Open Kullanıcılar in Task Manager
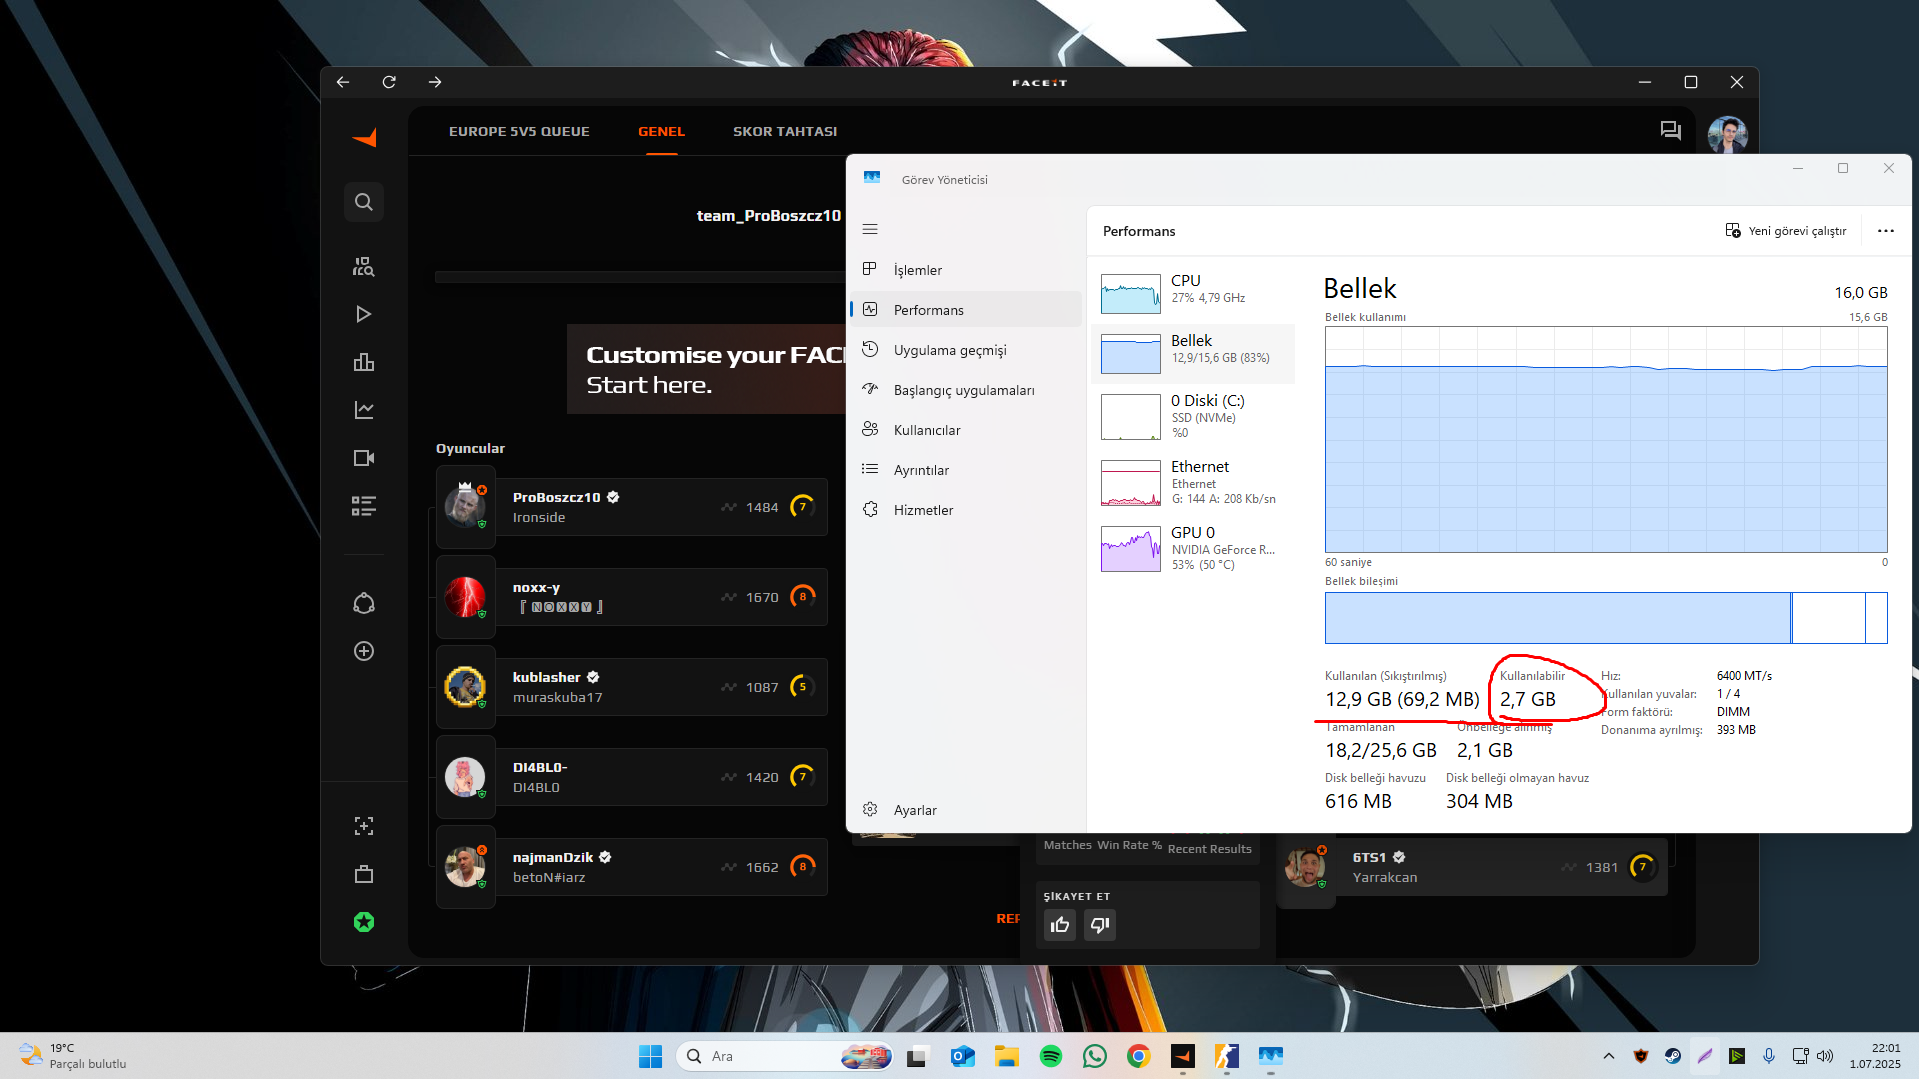Screen dimensions: 1919x1079 point(966,430)
